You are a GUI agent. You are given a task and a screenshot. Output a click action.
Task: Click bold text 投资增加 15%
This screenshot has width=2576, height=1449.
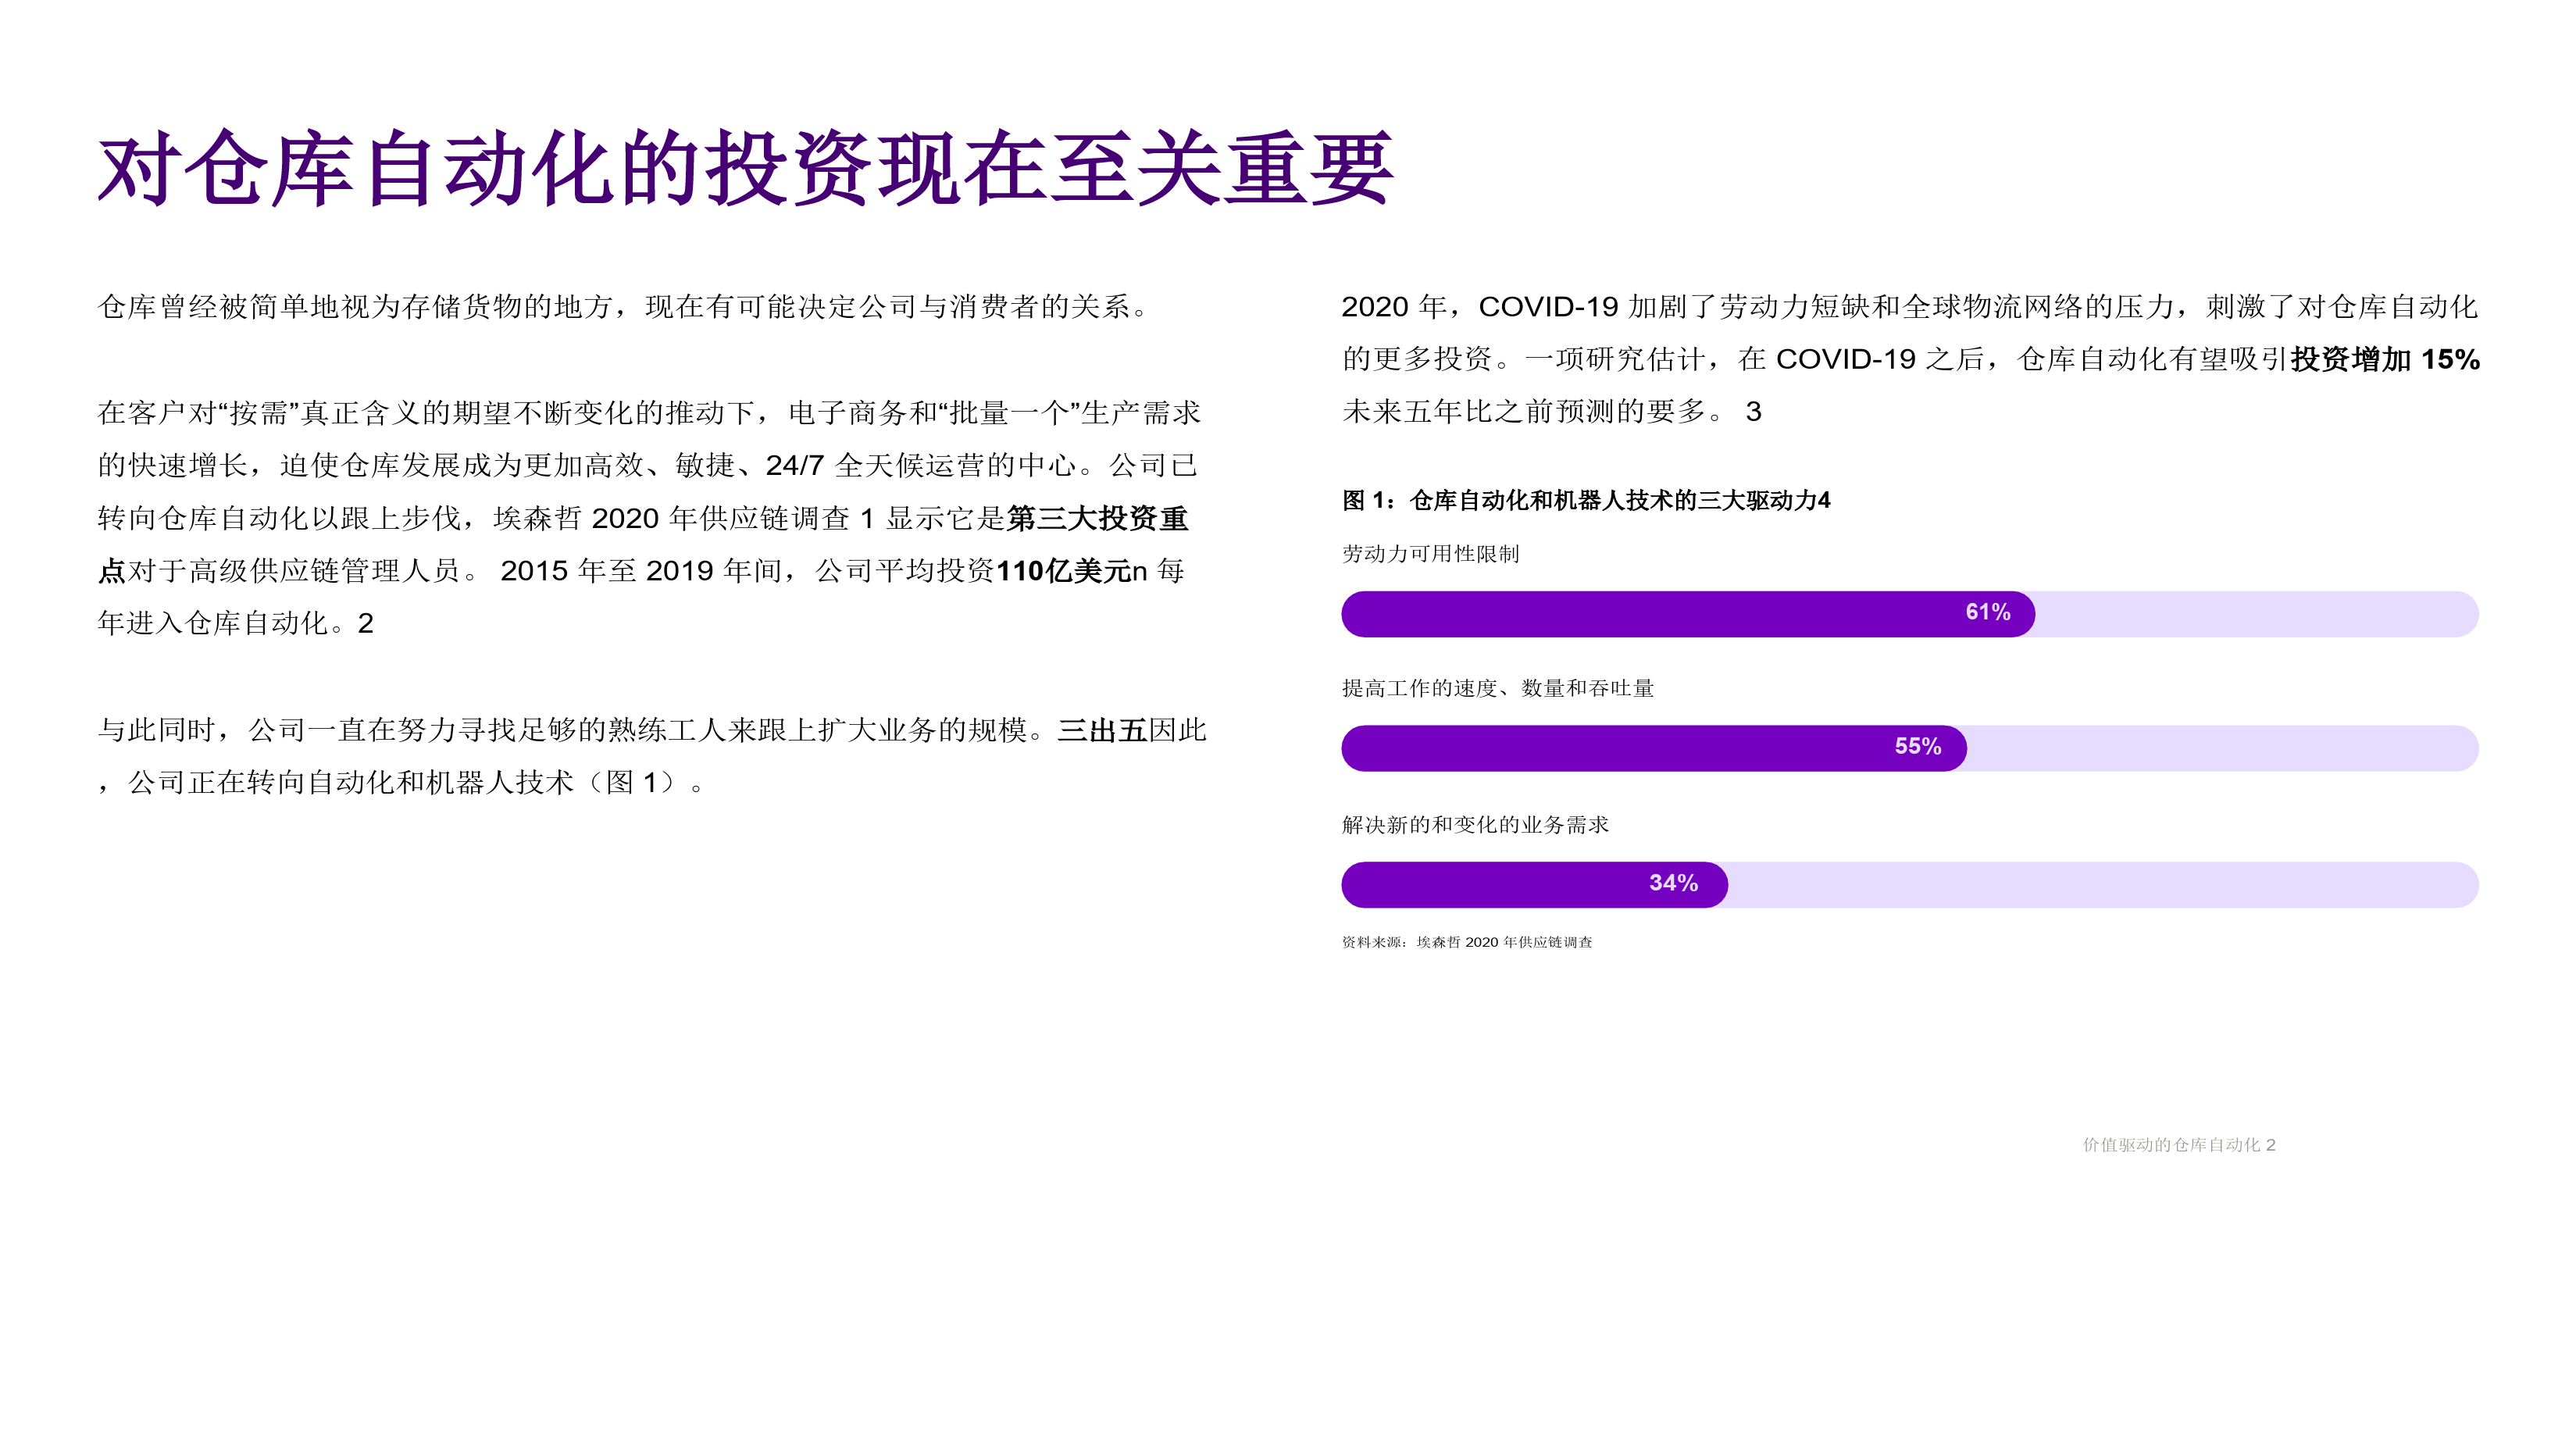2385,359
